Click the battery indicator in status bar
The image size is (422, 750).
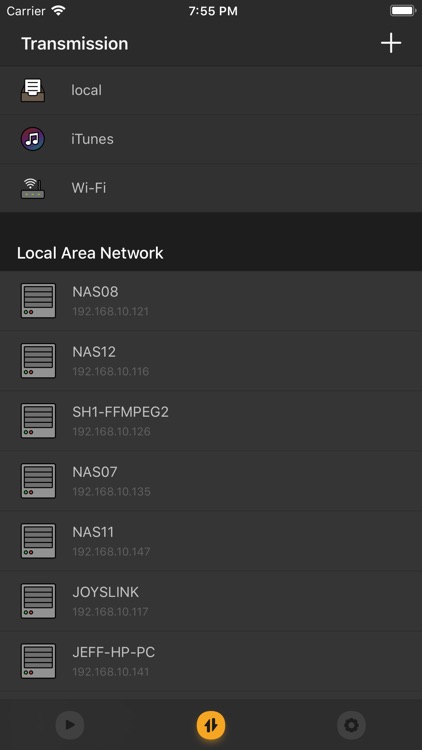tap(403, 11)
